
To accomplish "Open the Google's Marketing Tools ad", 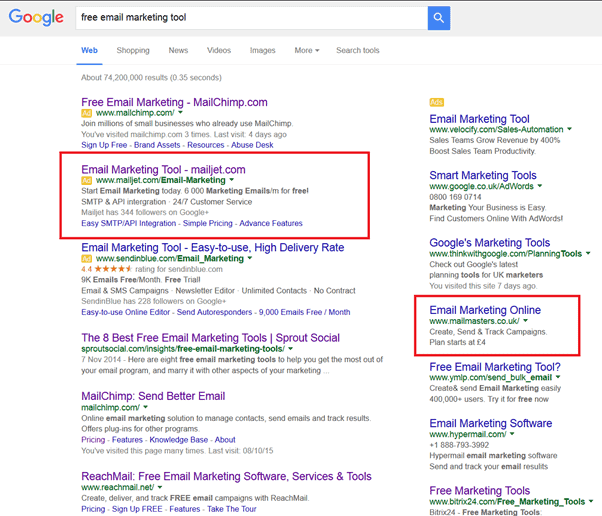I will [490, 243].
